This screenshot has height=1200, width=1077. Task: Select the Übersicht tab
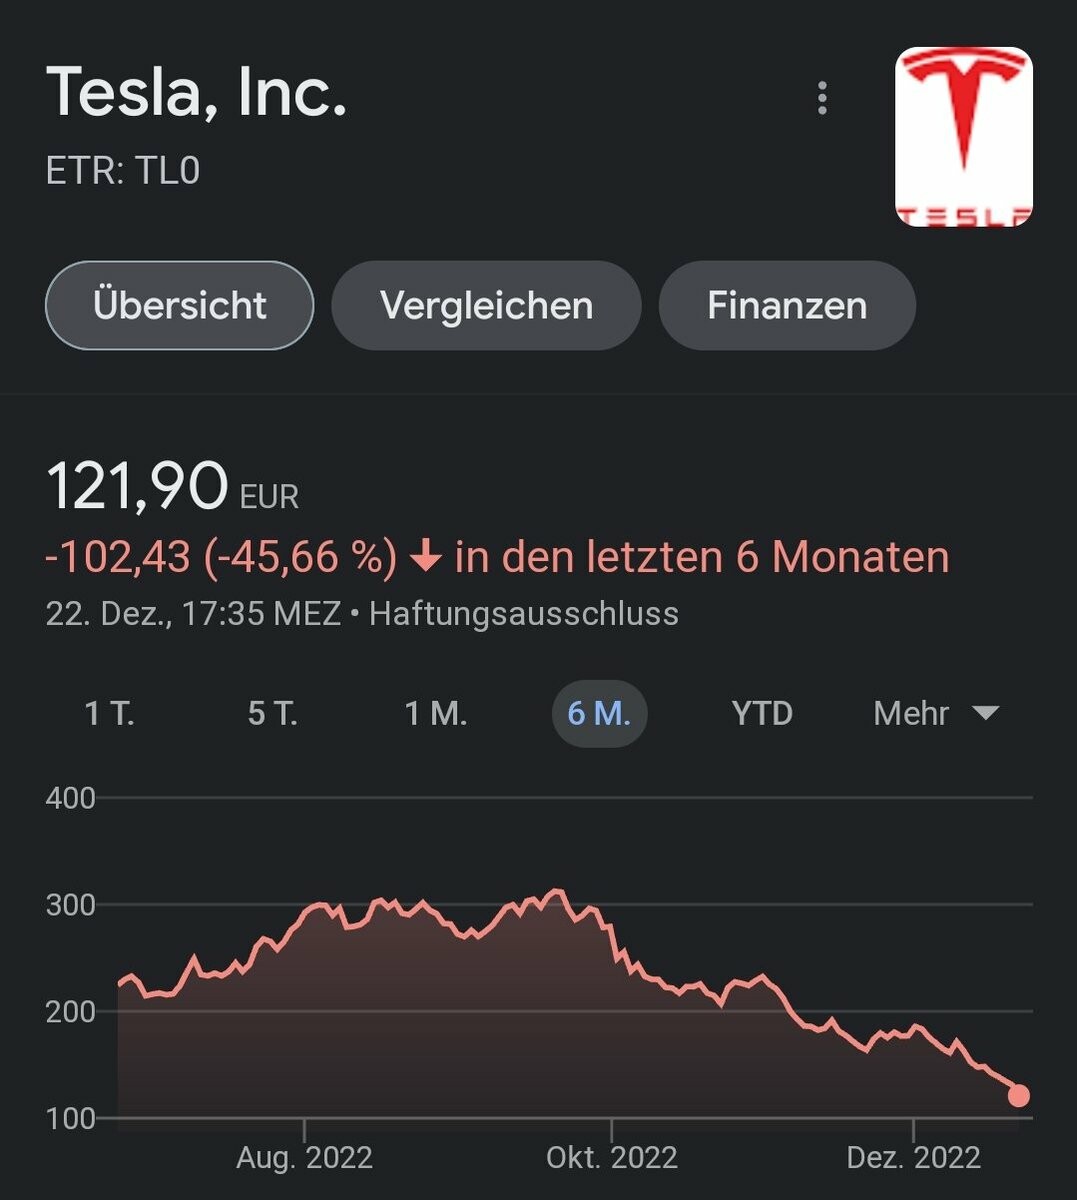pos(180,306)
